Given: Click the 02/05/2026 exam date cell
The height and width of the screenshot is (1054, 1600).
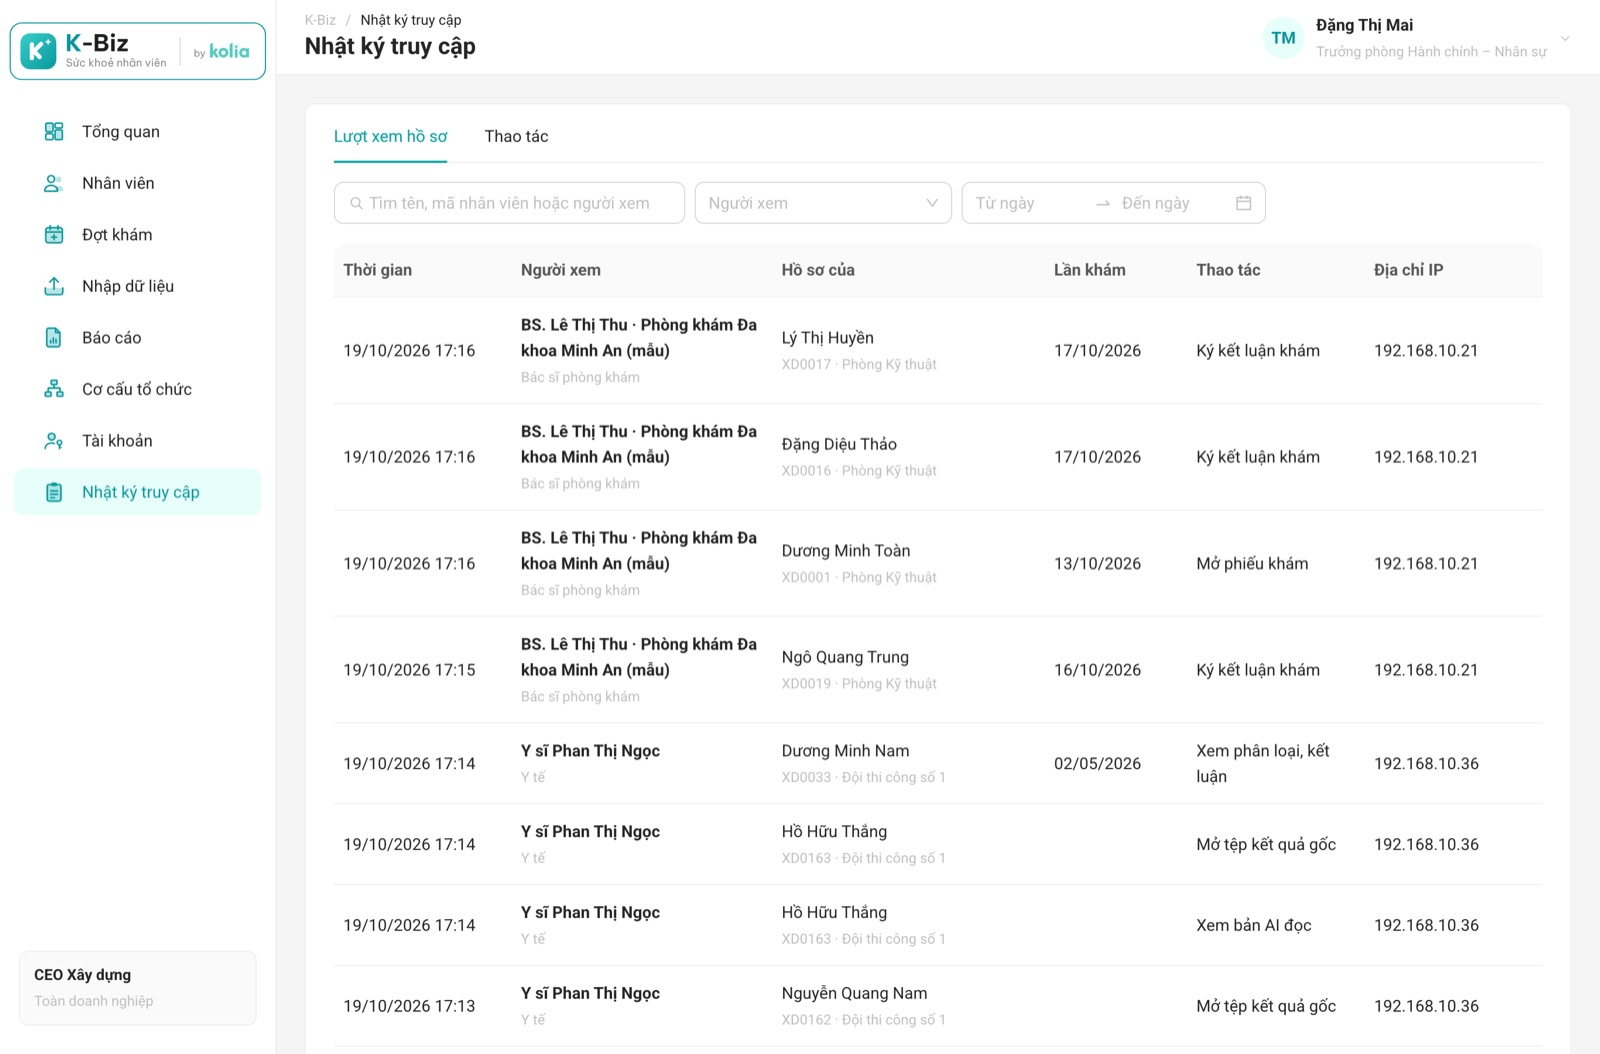Looking at the screenshot, I should coord(1097,764).
